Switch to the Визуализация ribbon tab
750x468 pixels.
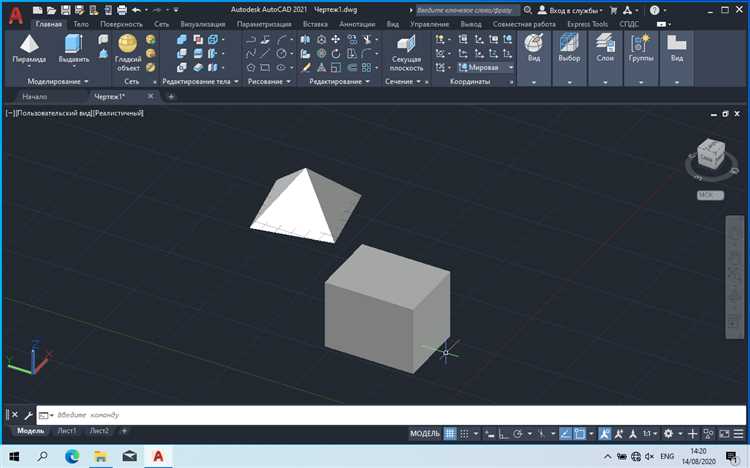pyautogui.click(x=203, y=24)
